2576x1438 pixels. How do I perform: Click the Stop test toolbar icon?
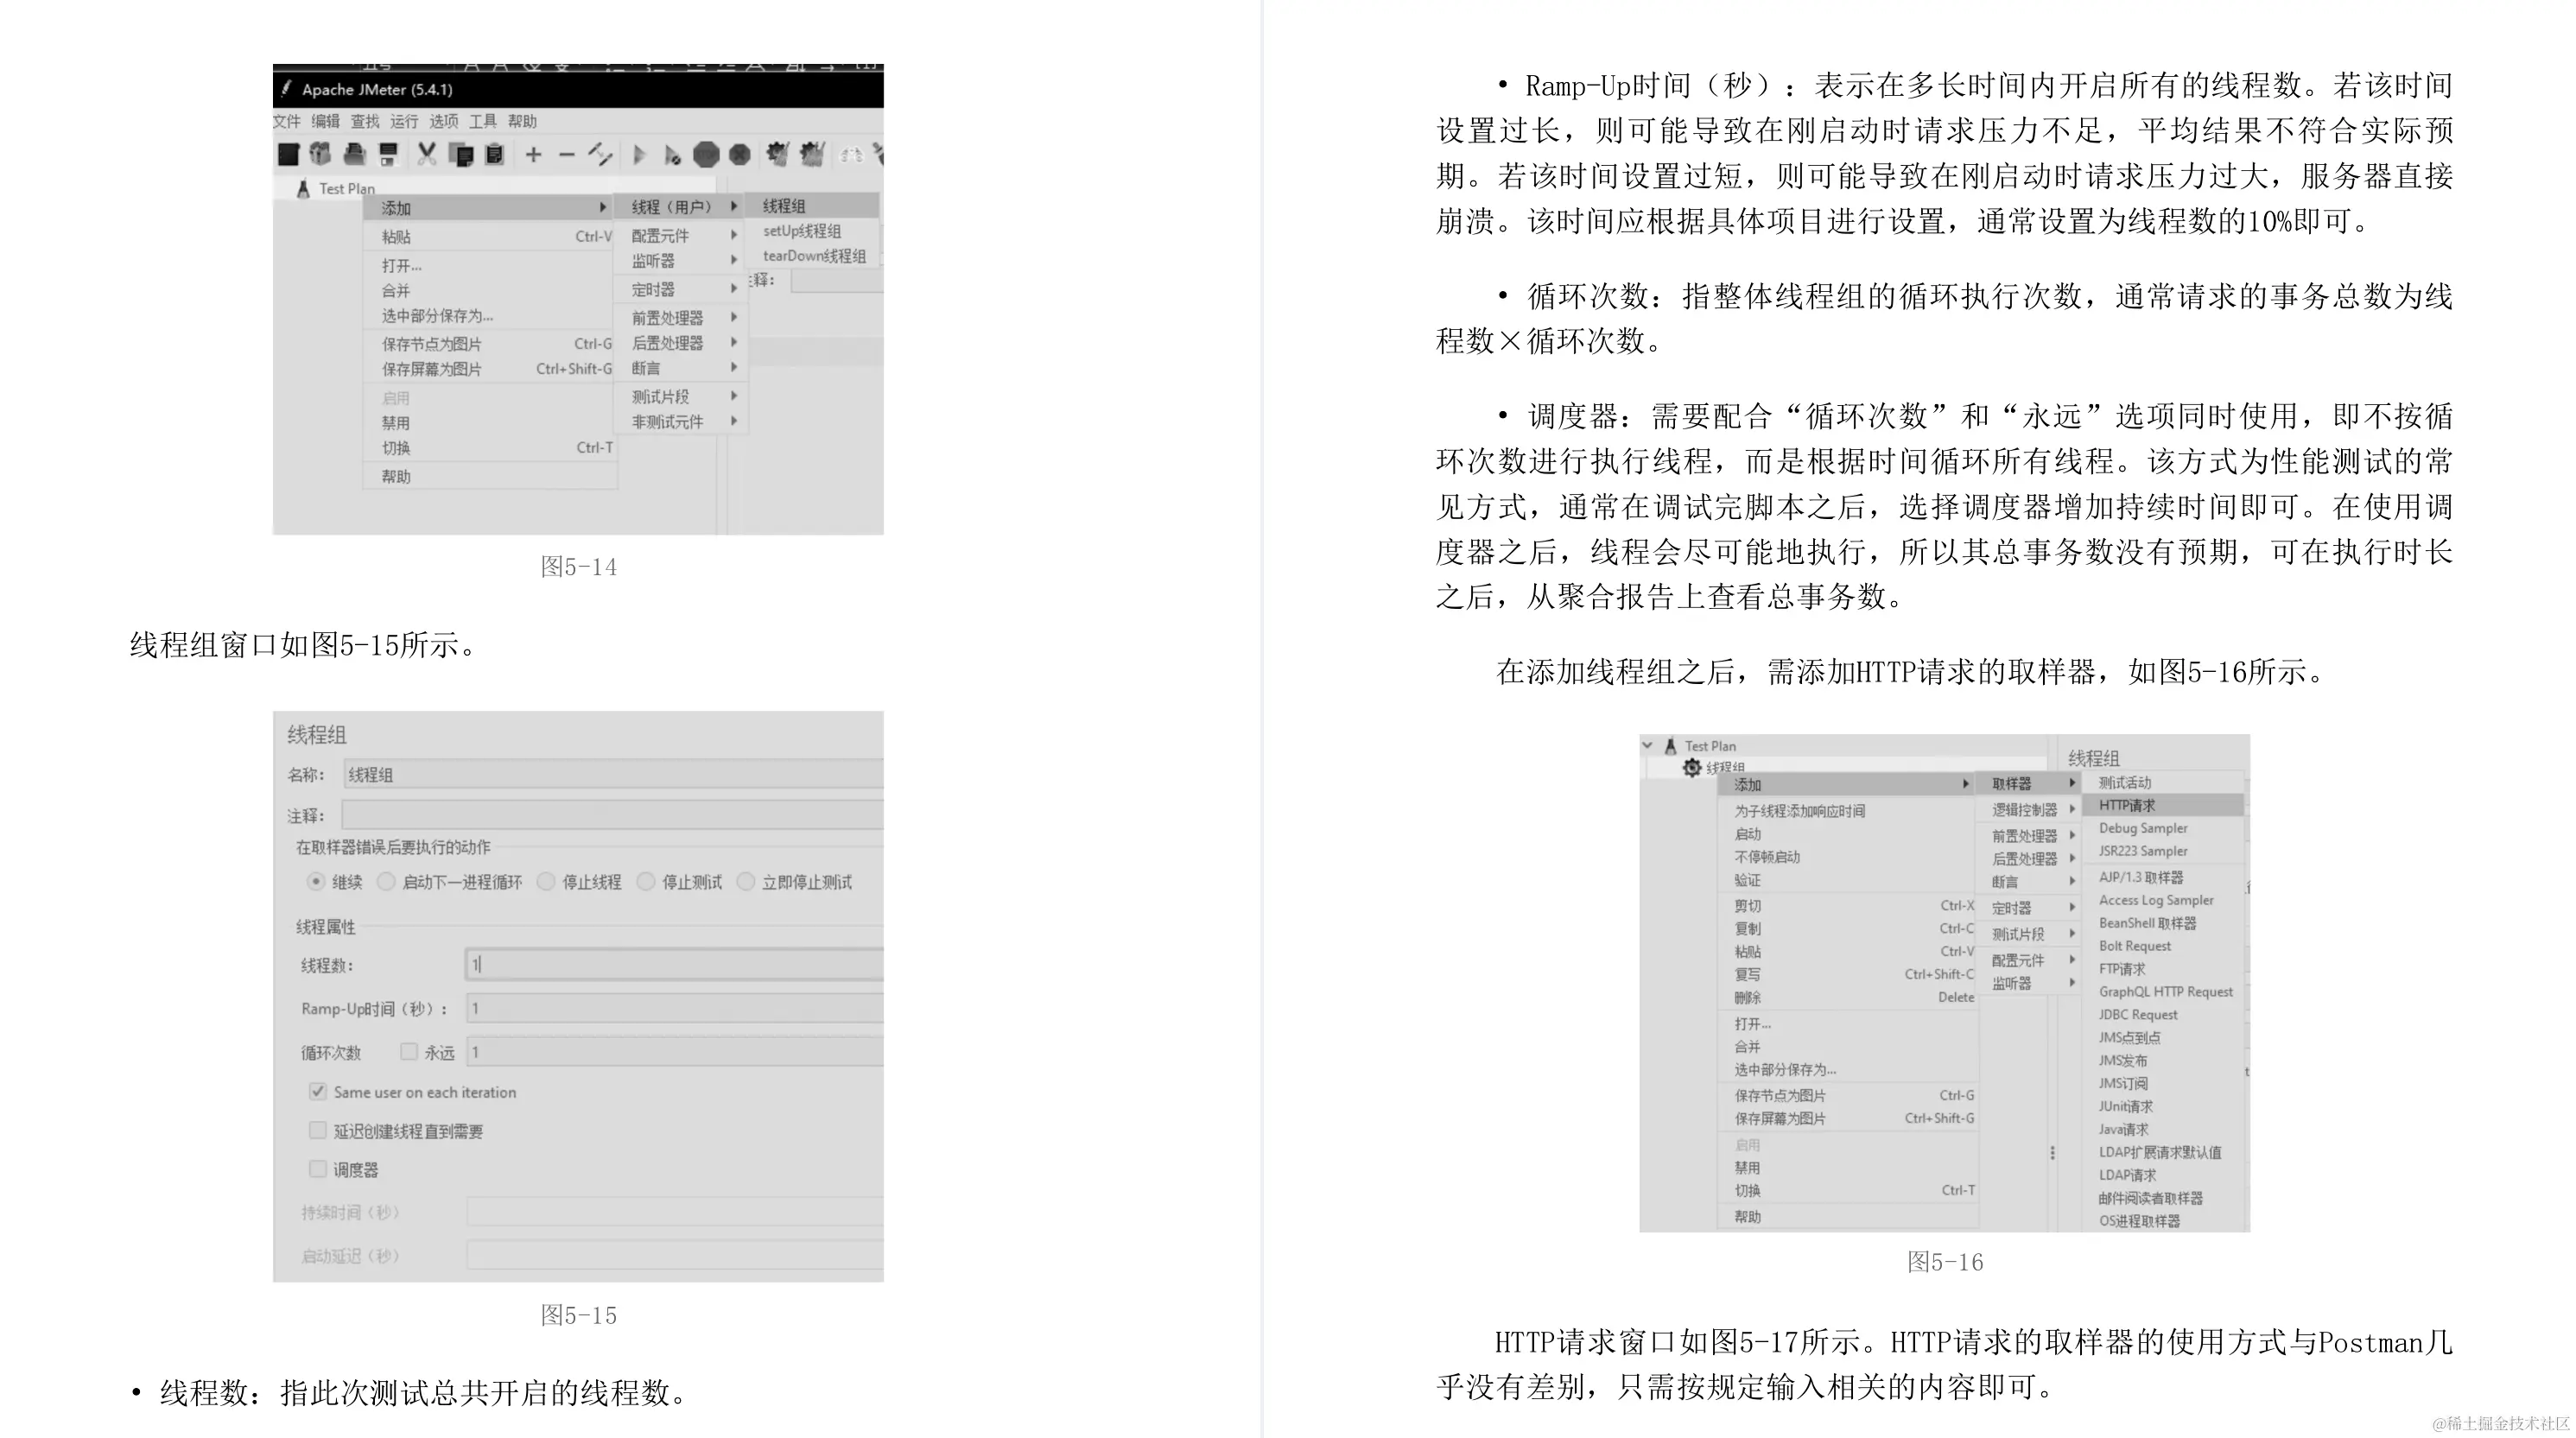coord(708,155)
